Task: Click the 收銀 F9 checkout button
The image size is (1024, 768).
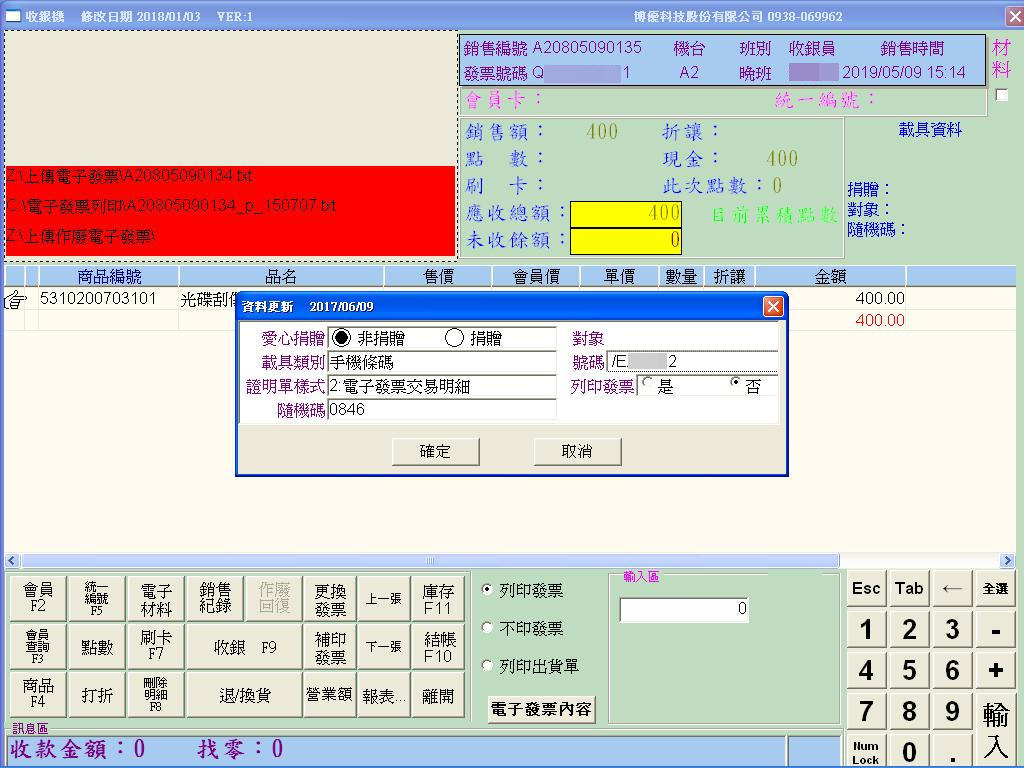Action: click(x=244, y=647)
